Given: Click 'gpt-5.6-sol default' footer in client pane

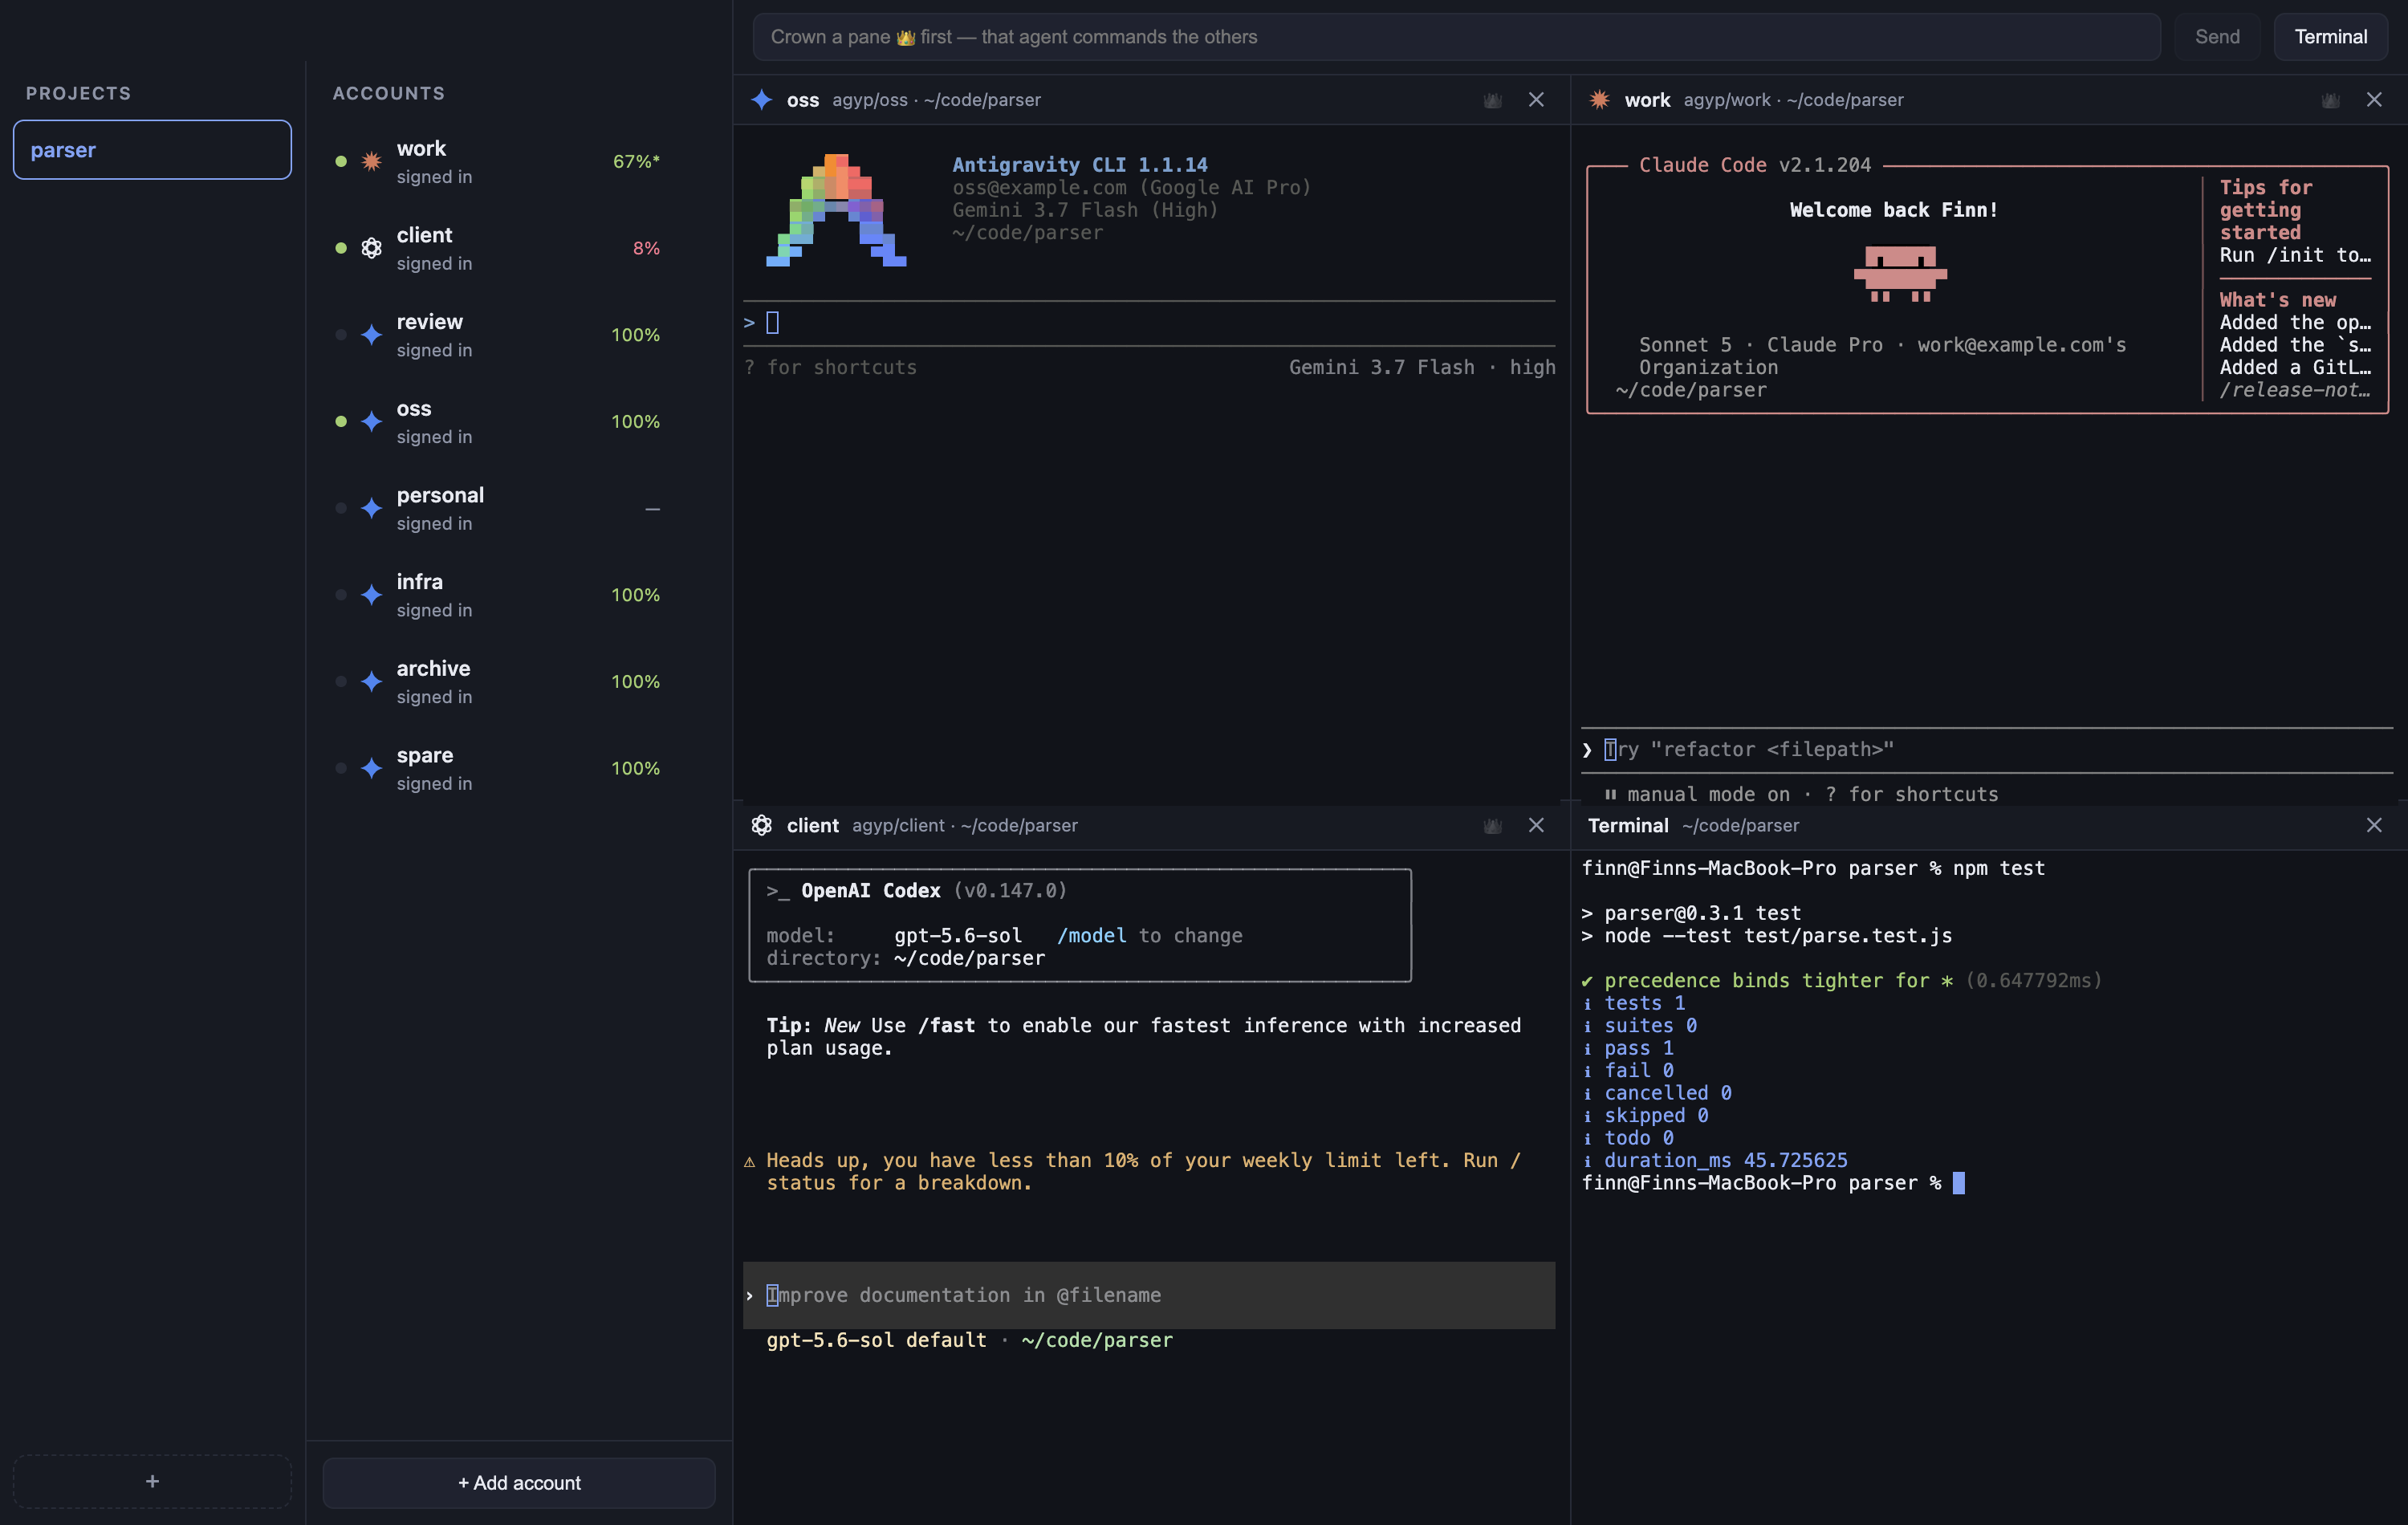Looking at the screenshot, I should [876, 1340].
